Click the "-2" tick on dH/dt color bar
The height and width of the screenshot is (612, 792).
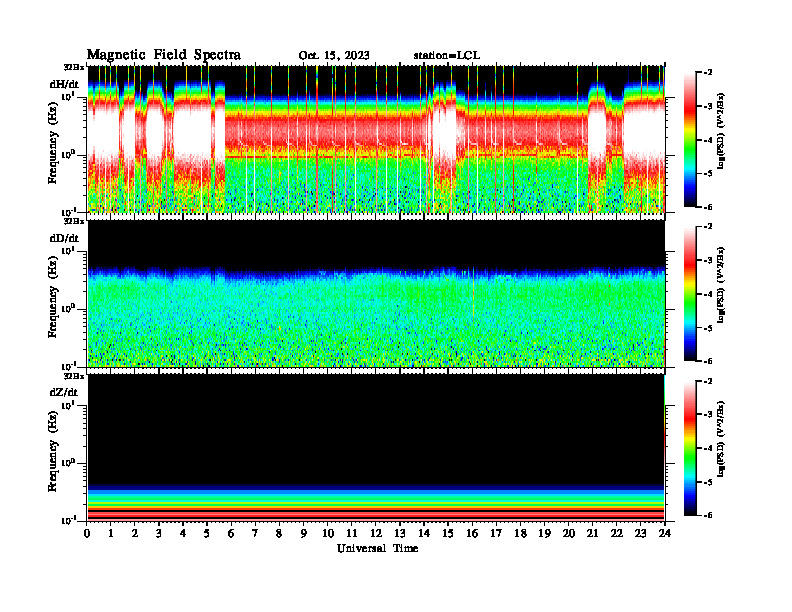[708, 73]
